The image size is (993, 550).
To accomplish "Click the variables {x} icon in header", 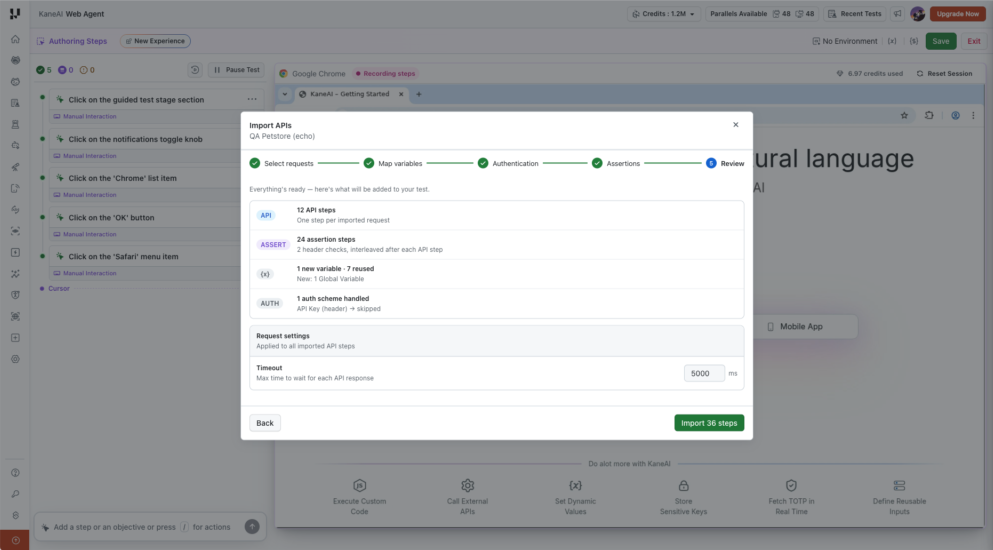I will pyautogui.click(x=892, y=41).
